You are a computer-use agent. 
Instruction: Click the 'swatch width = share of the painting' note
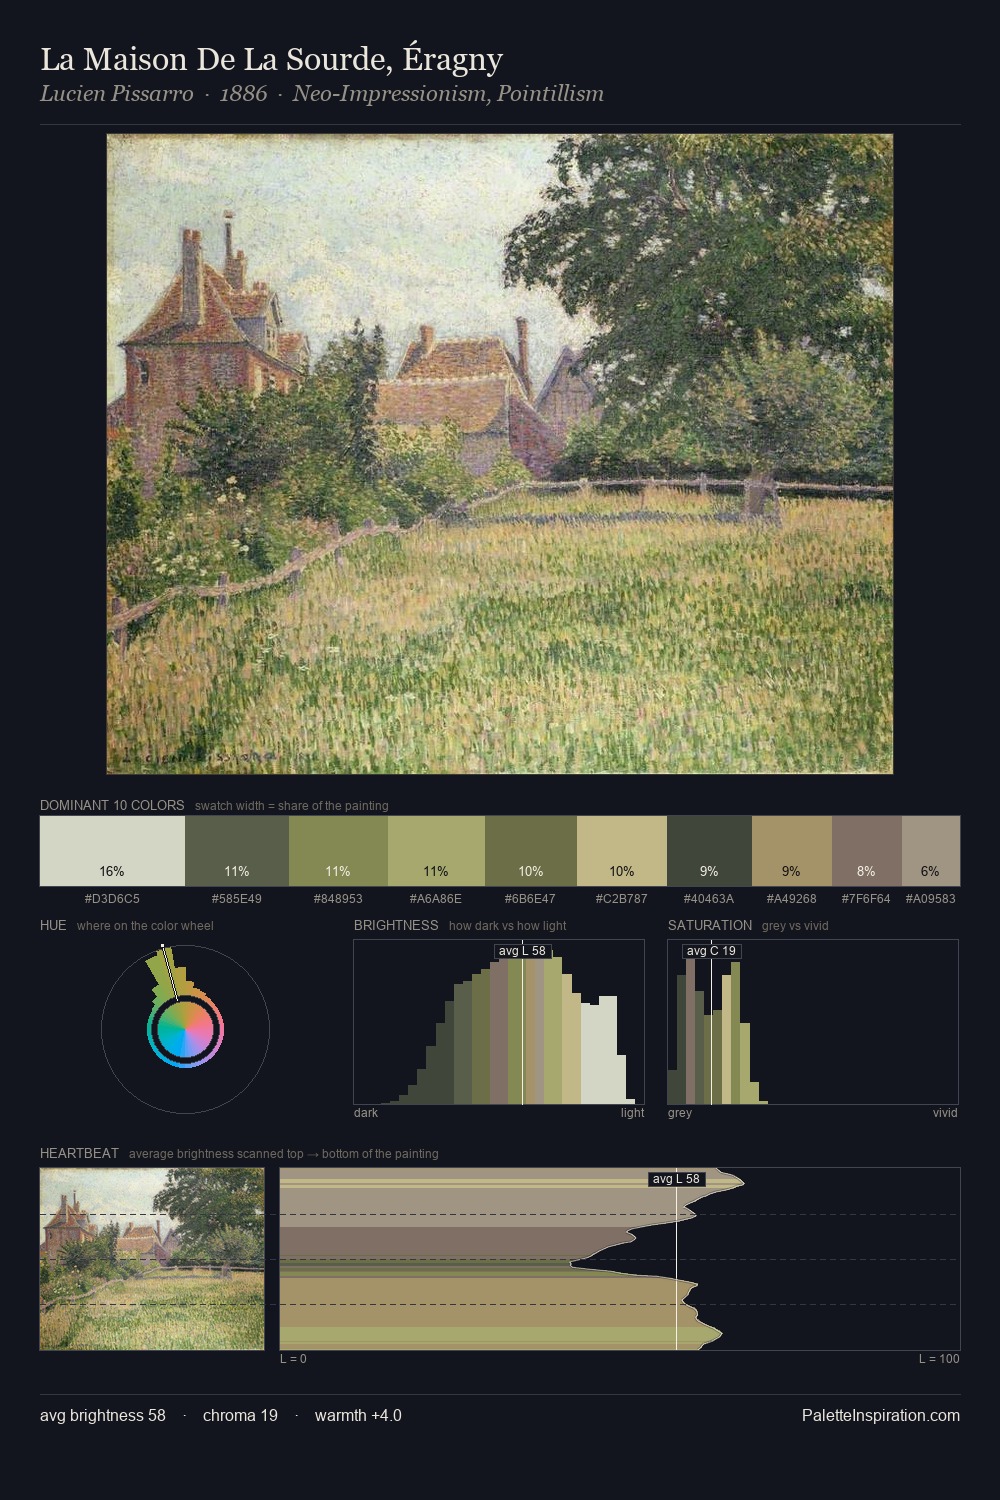(x=292, y=806)
